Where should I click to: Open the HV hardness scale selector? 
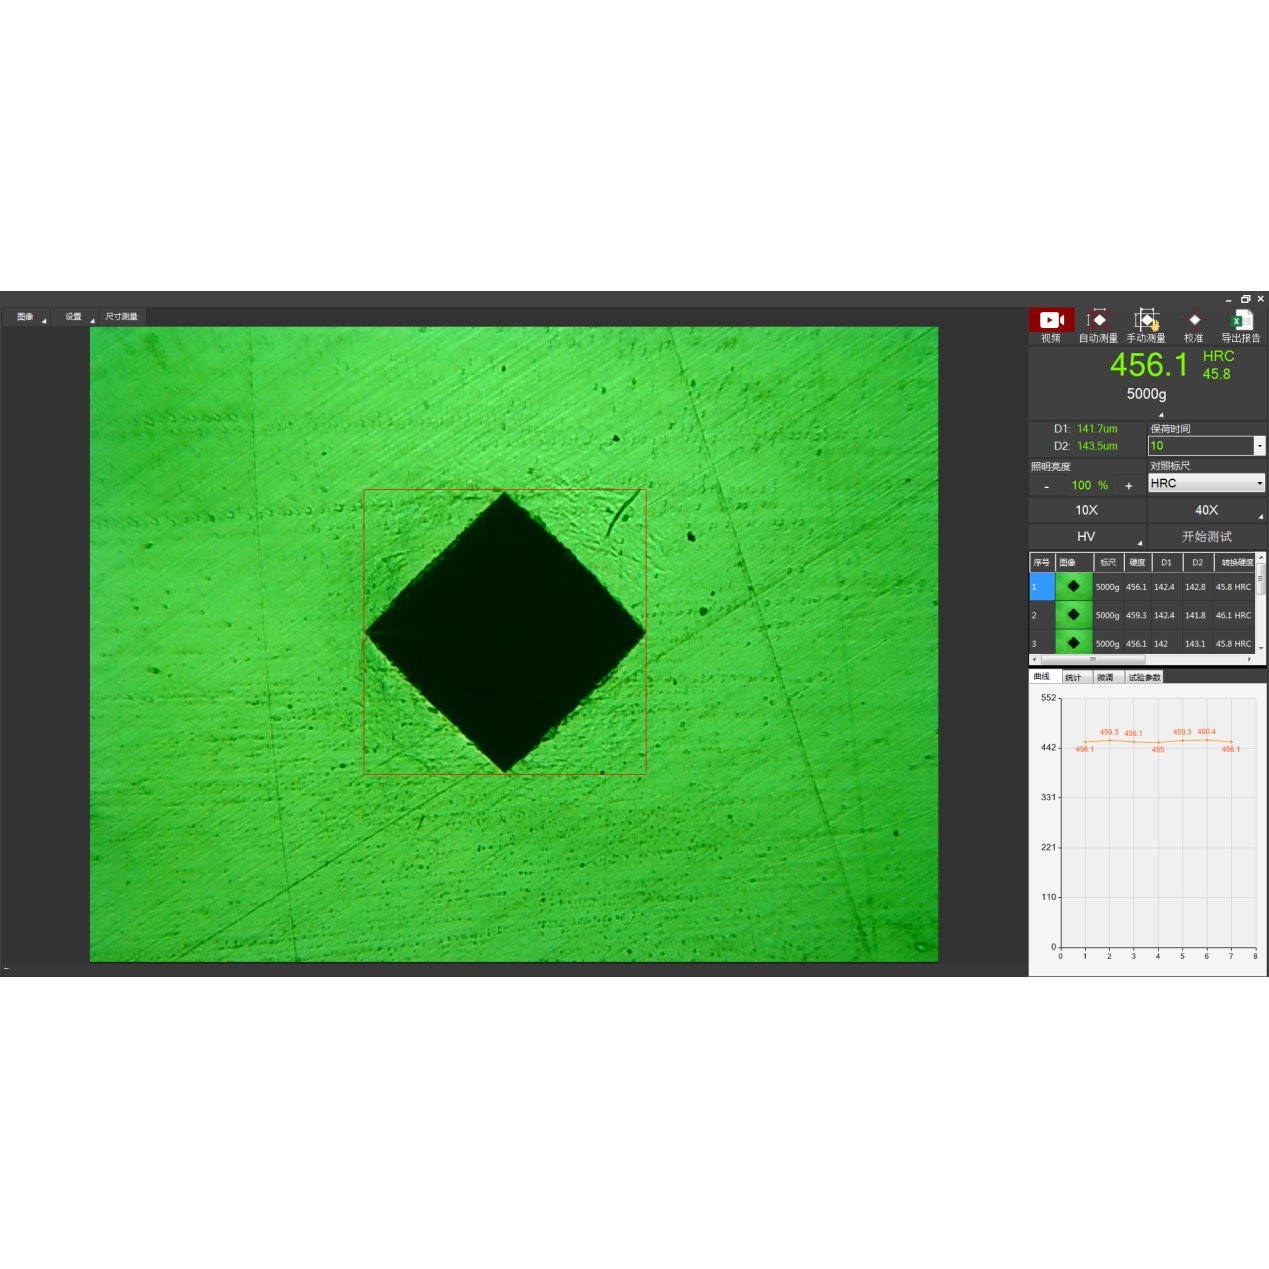click(x=1086, y=537)
